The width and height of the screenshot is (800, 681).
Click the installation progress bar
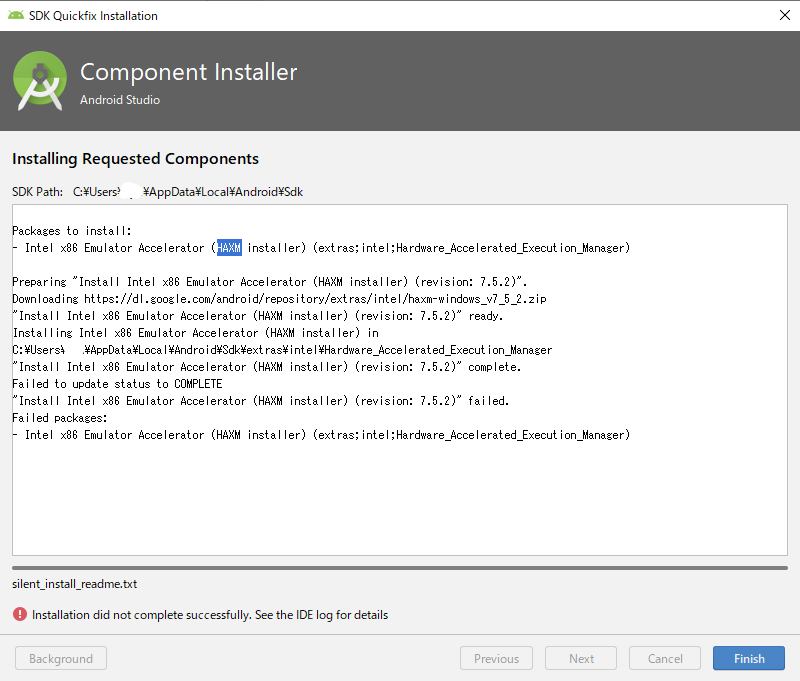coord(399,567)
